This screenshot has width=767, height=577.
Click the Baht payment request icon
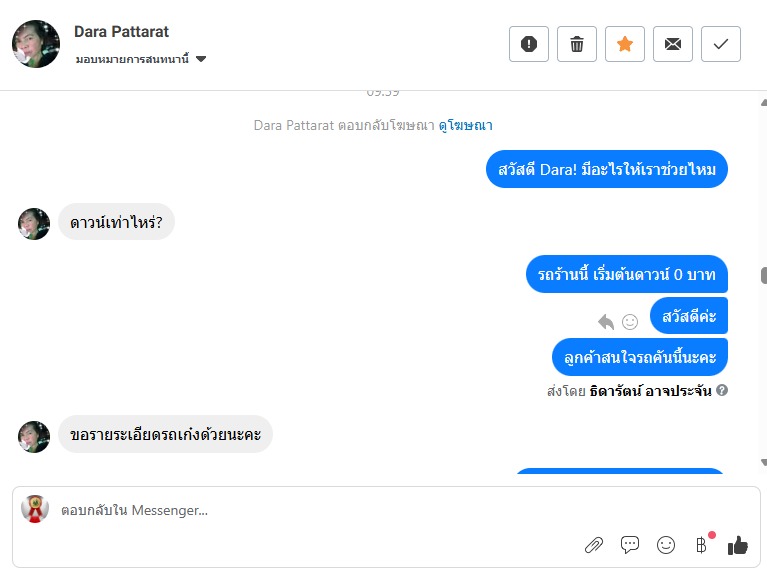[701, 545]
